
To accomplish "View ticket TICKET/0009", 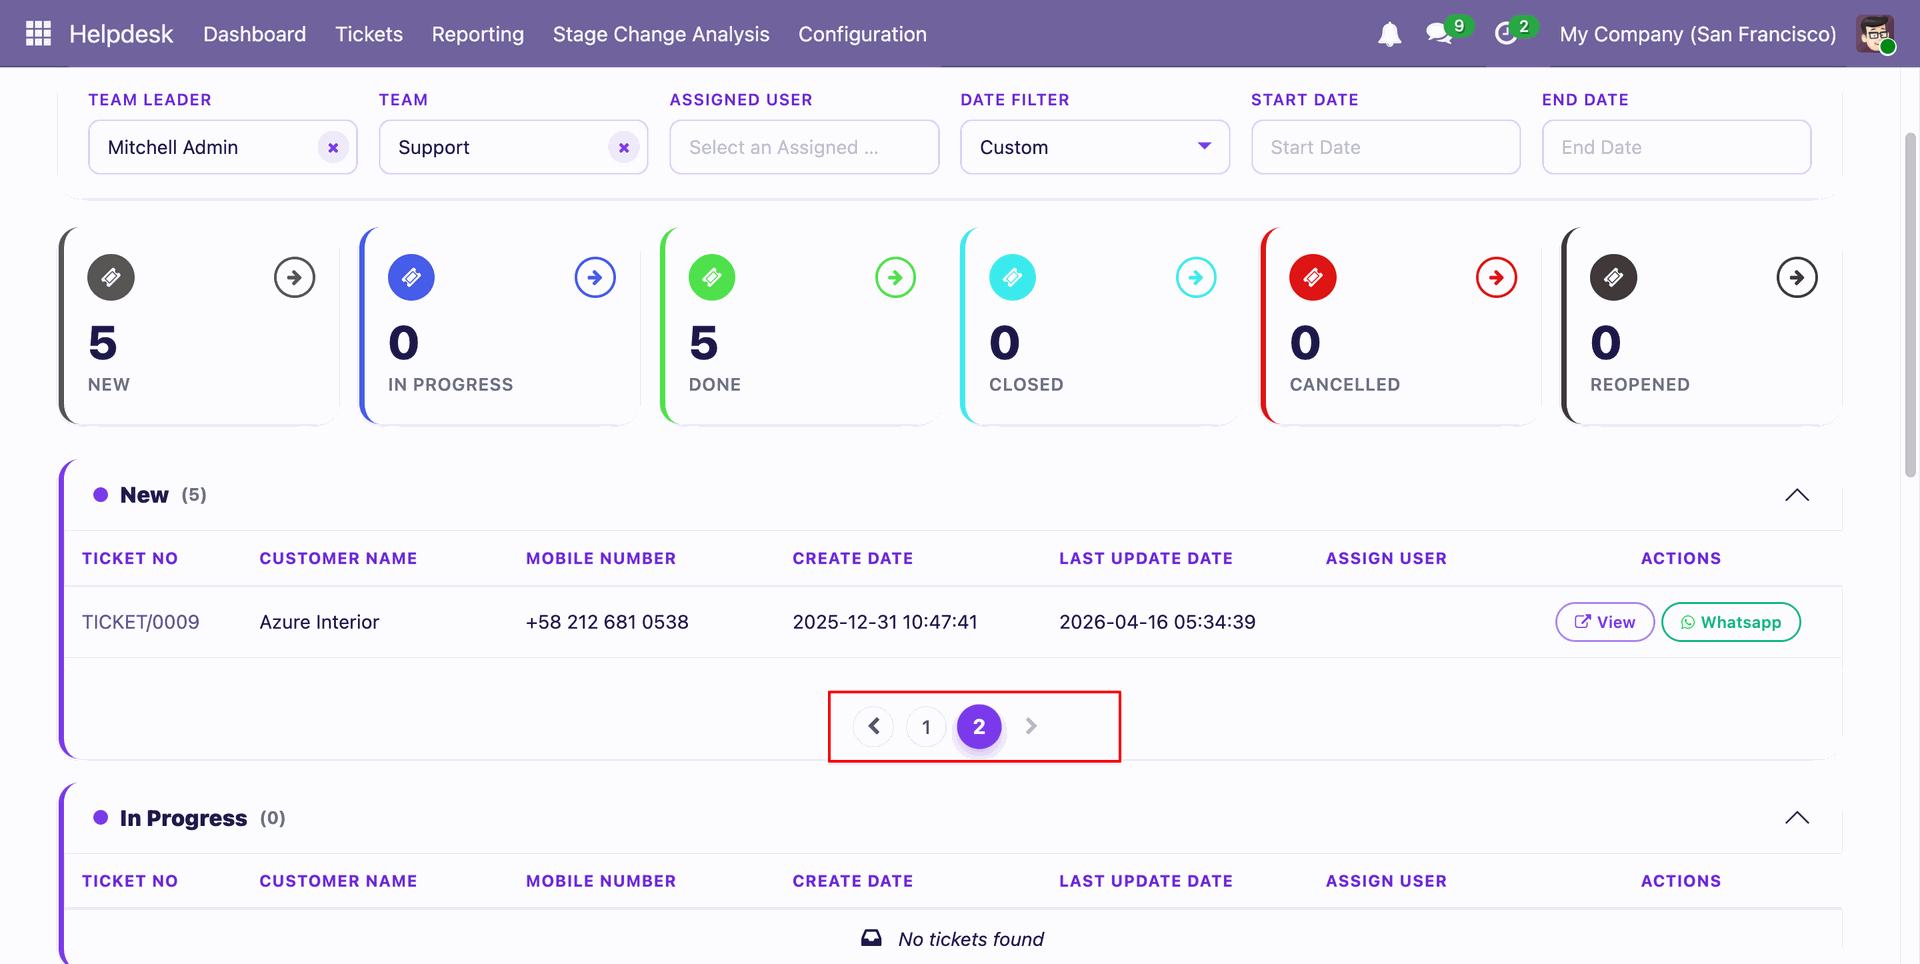I will (x=1604, y=622).
